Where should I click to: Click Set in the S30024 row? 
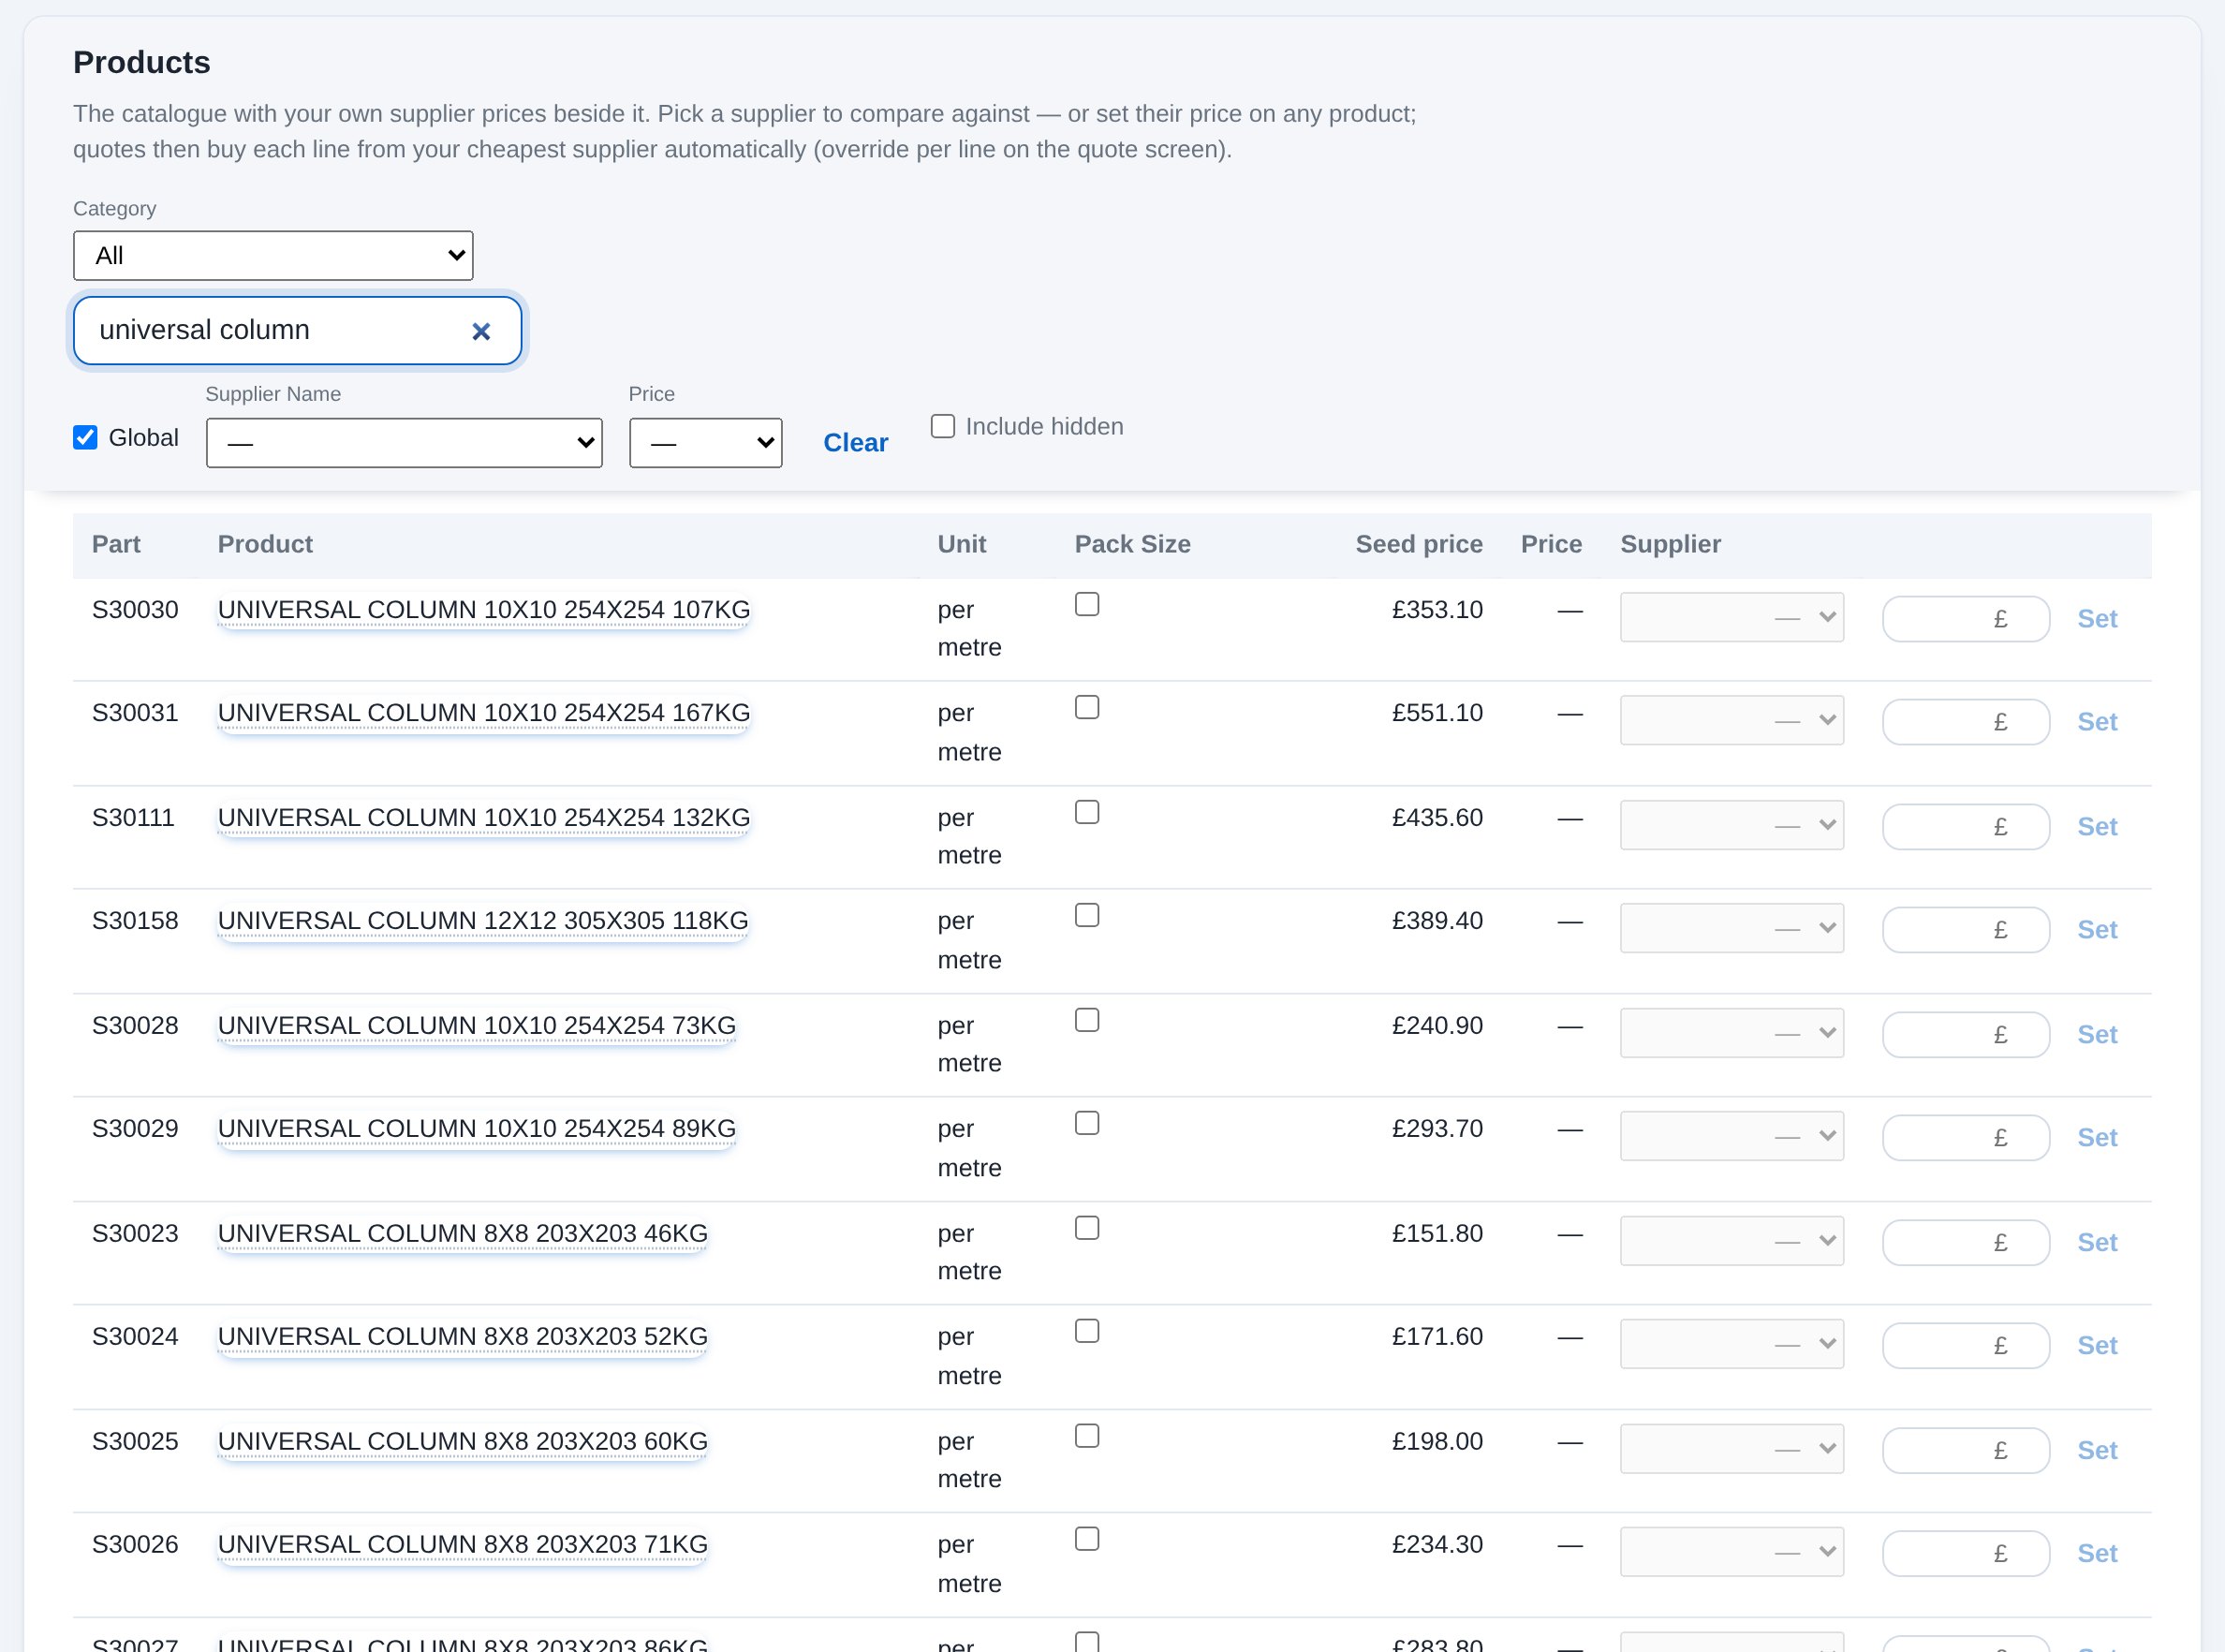coord(2097,1346)
